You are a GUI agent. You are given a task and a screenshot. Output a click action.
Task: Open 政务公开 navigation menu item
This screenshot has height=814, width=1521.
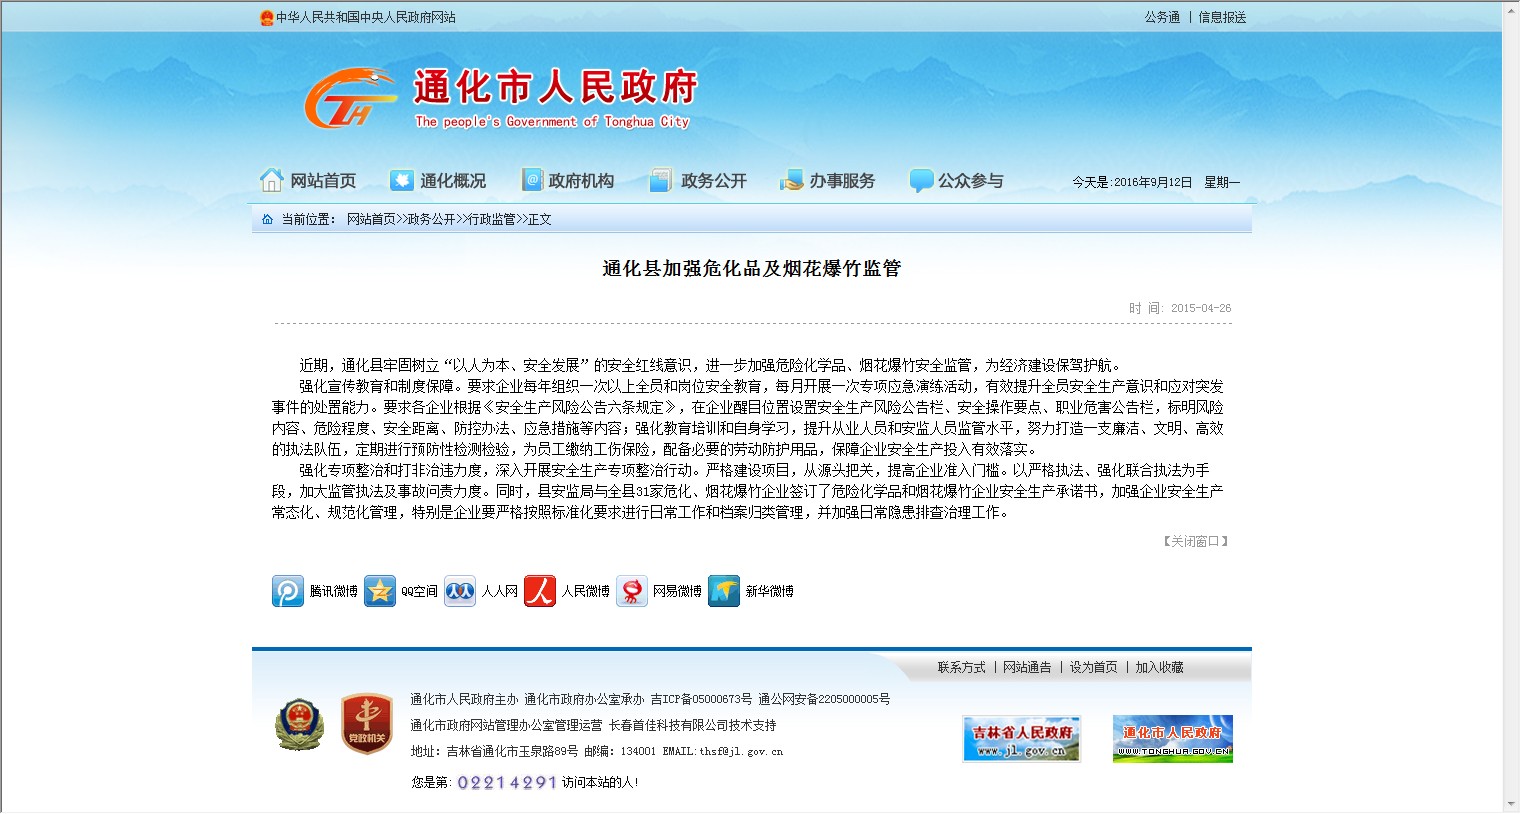pyautogui.click(x=699, y=181)
